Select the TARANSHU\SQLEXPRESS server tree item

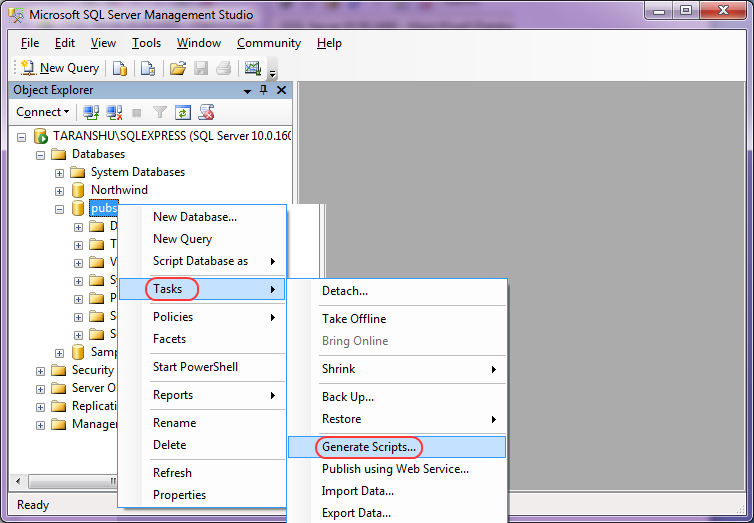pos(172,136)
